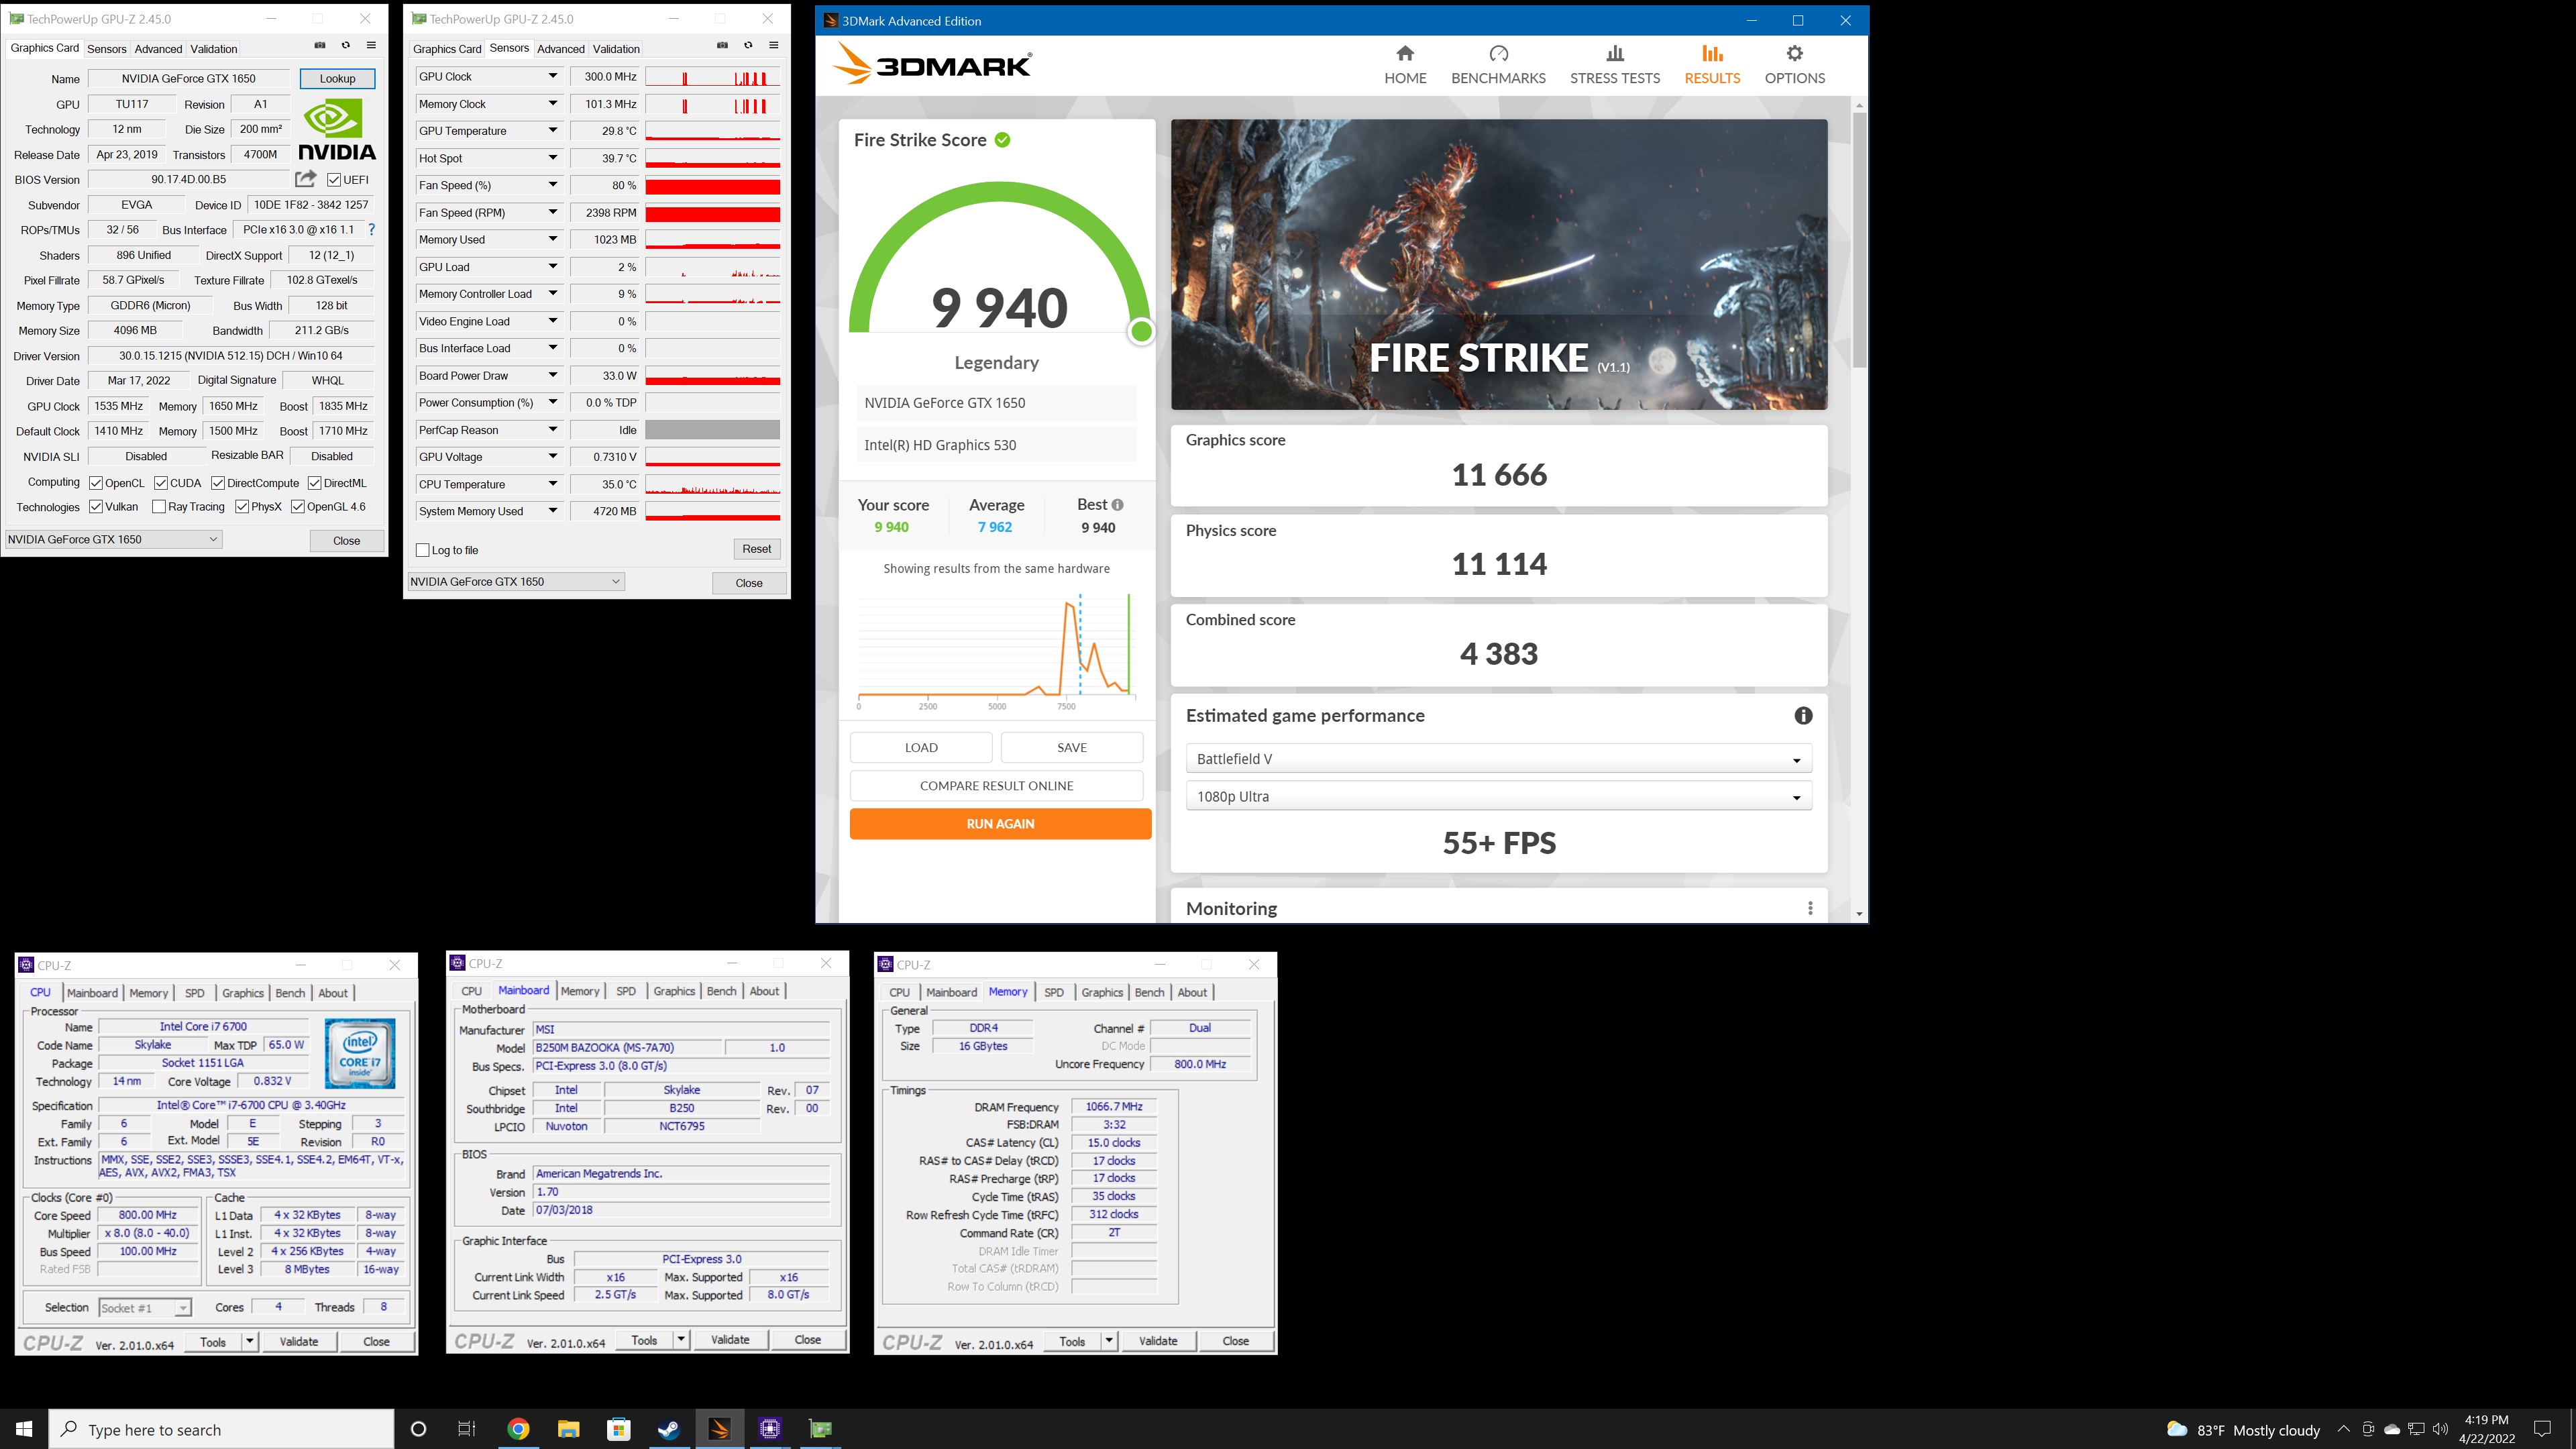
Task: Expand the GPU Clock sensor dropdown
Action: [x=552, y=76]
